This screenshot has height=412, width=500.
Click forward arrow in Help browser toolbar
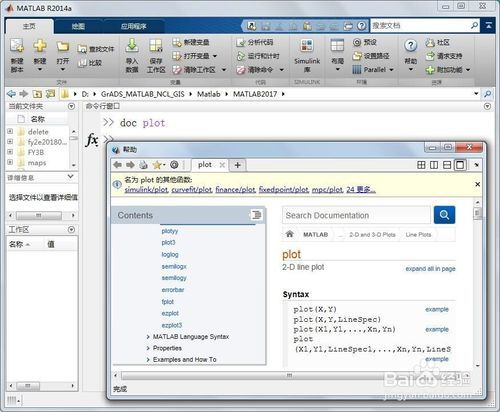(130, 165)
